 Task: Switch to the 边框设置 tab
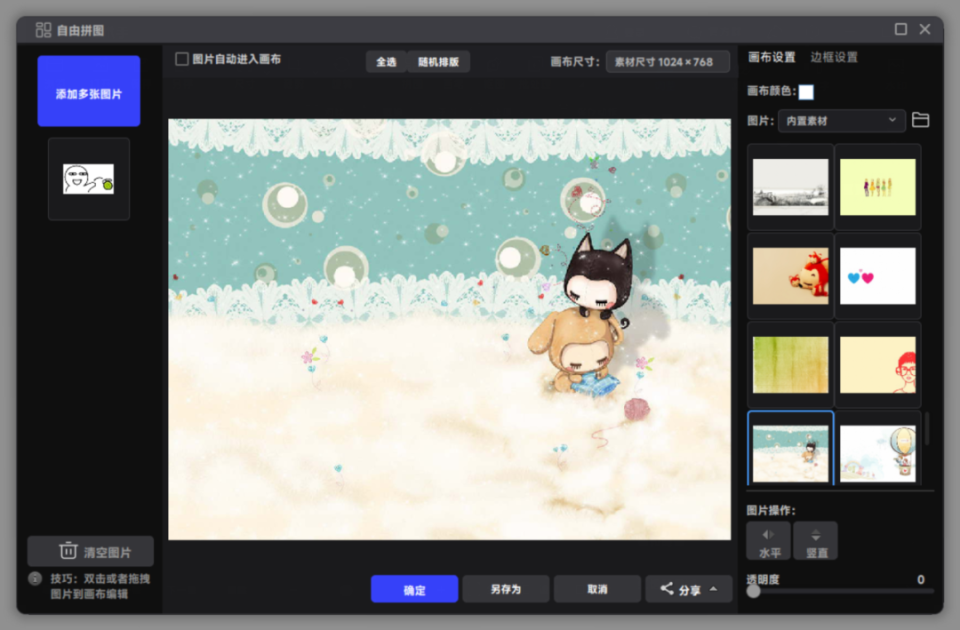834,57
